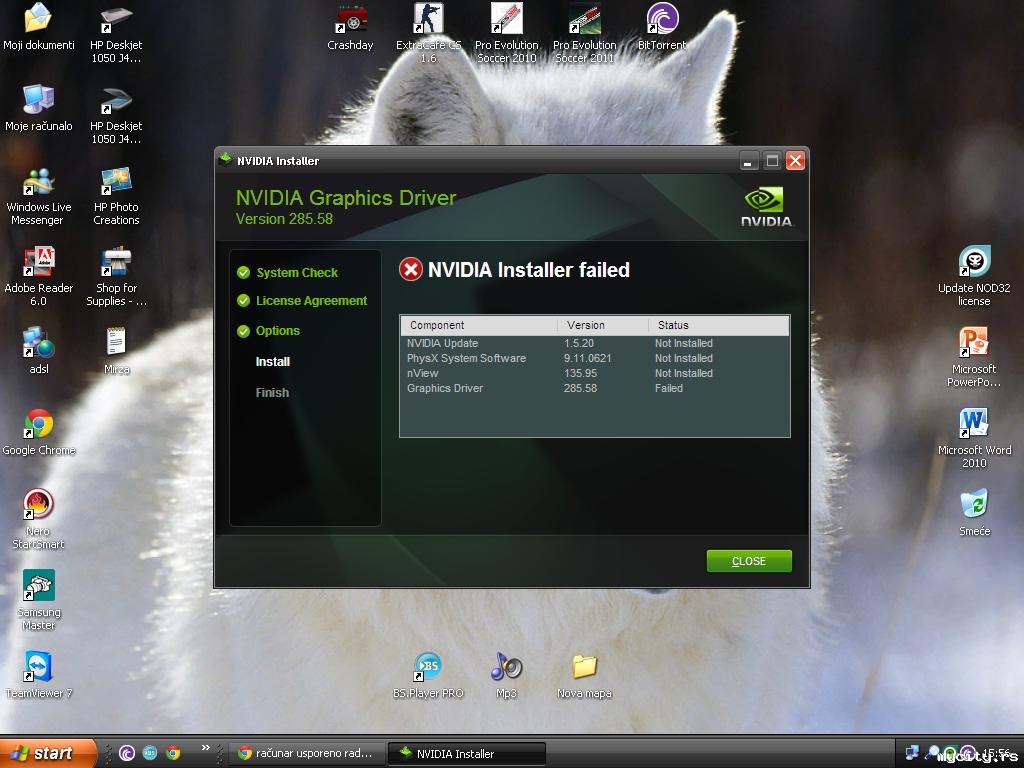Viewport: 1024px width, 768px height.
Task: Click the Finish step label
Action: point(272,392)
